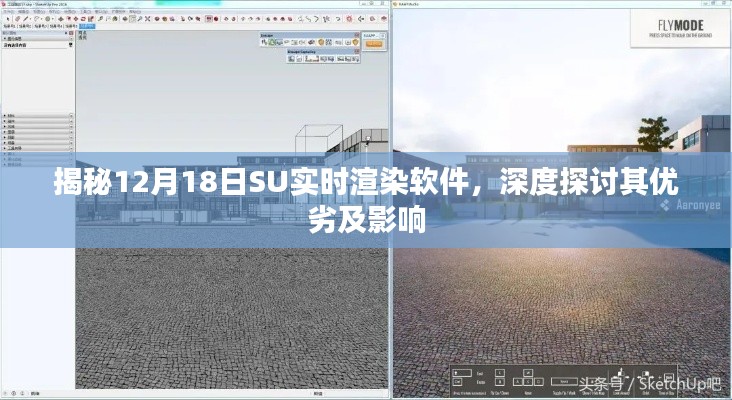The width and height of the screenshot is (732, 400).
Task: Click the orange button in SUAPP toolbar
Action: click(x=374, y=44)
